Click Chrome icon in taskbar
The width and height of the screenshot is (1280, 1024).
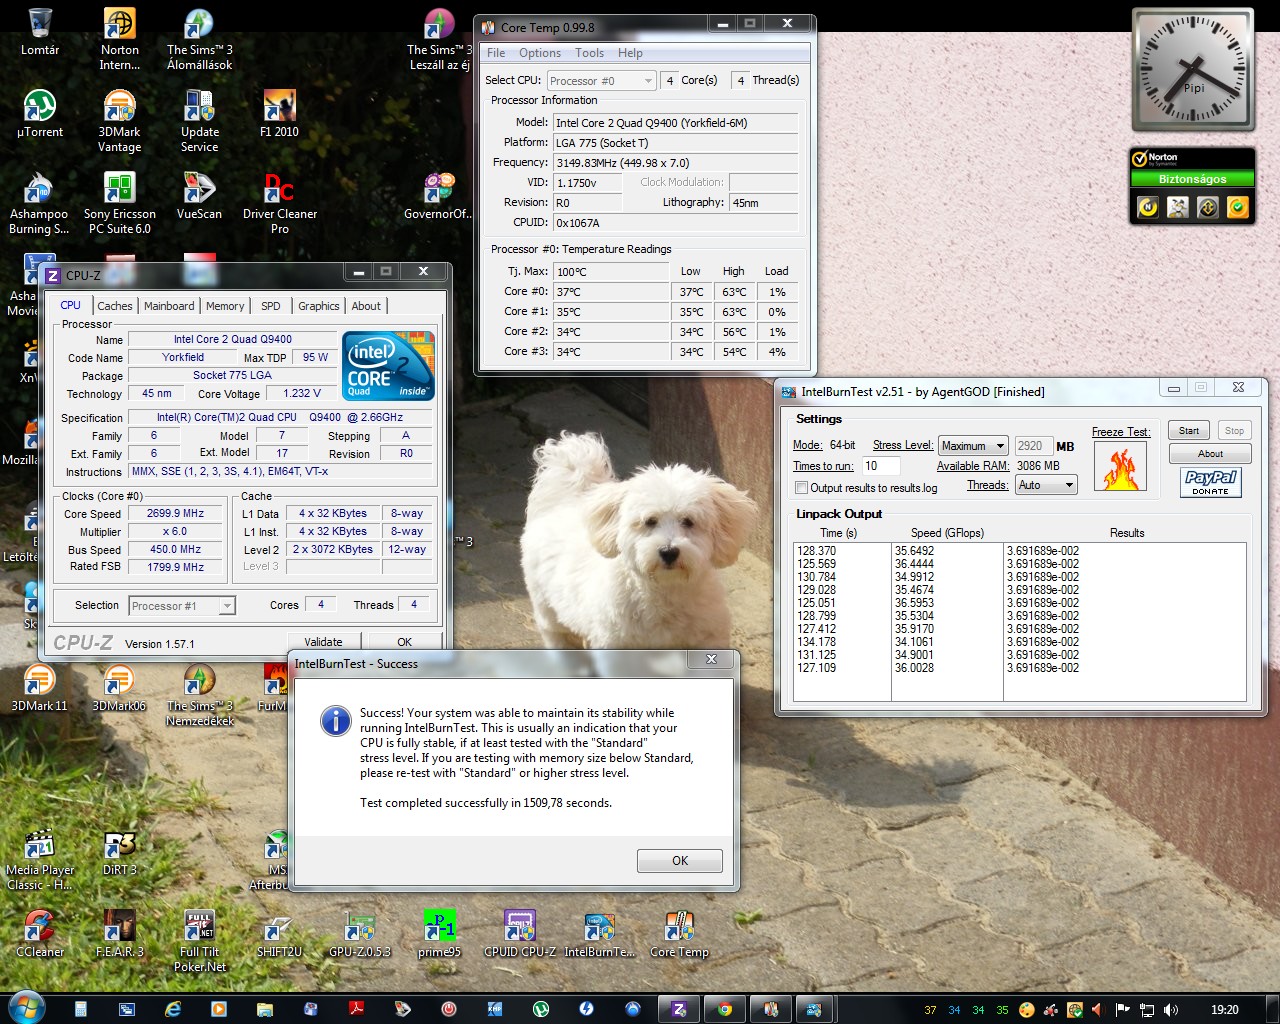pos(725,1009)
